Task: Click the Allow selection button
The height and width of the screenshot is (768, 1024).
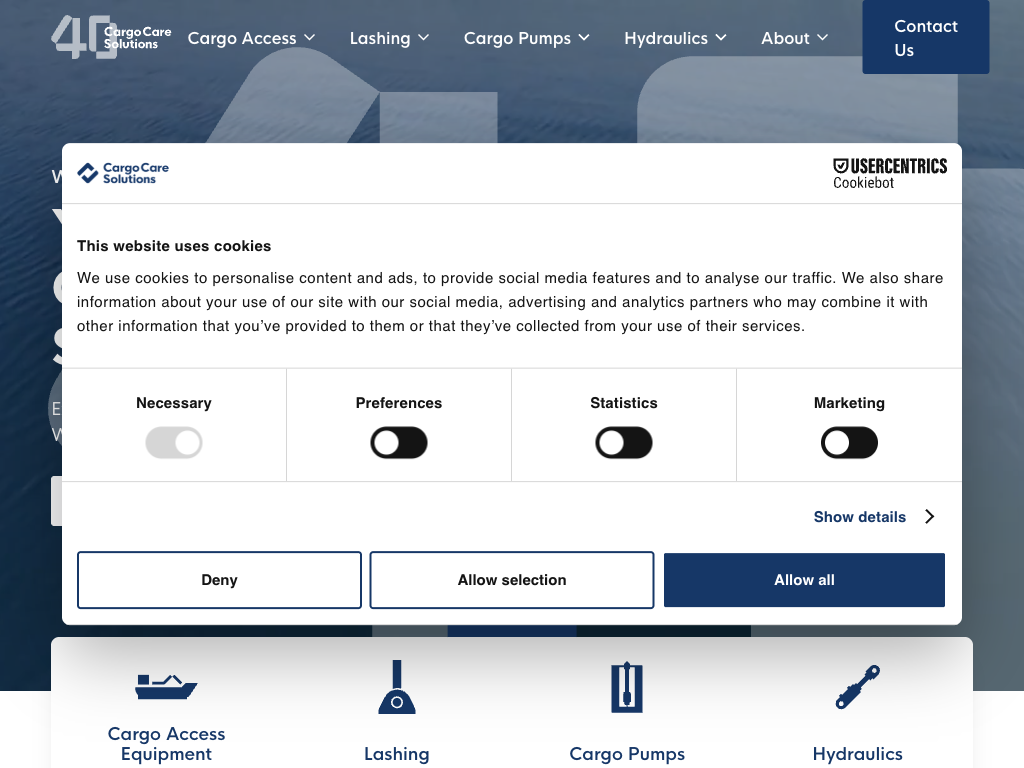Action: coord(512,580)
